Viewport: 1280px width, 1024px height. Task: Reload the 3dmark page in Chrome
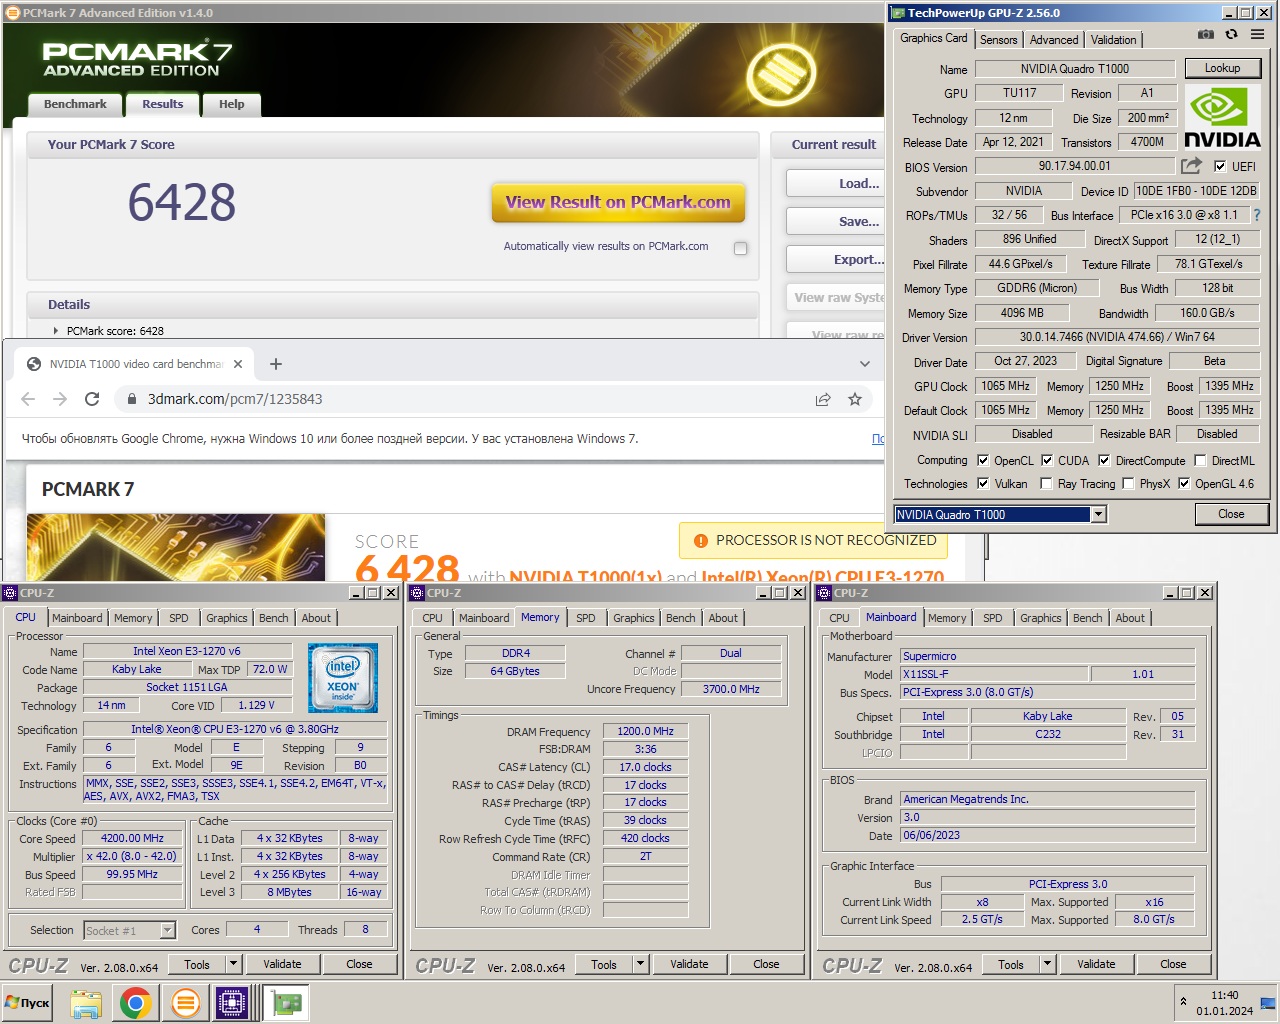point(92,399)
